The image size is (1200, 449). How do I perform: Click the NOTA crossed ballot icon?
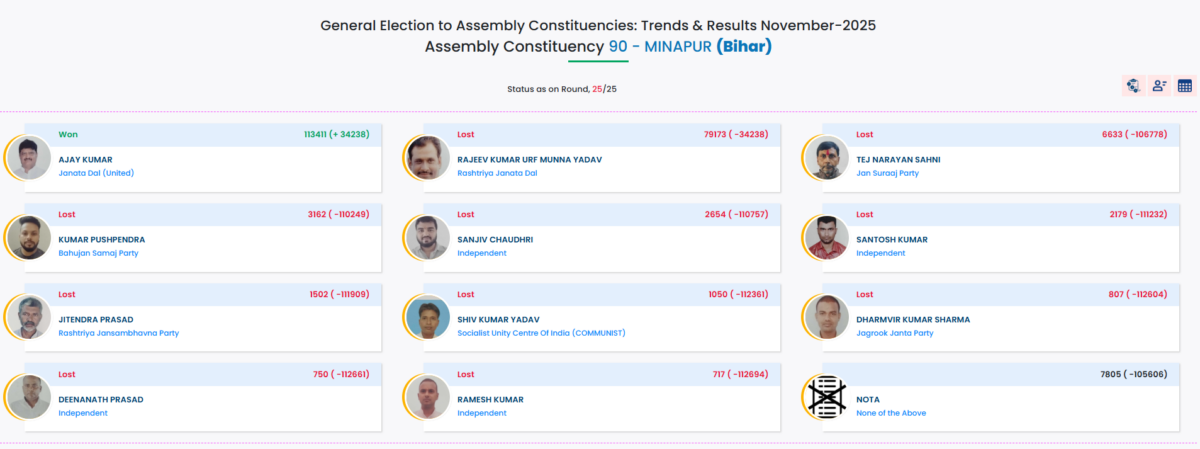click(827, 397)
